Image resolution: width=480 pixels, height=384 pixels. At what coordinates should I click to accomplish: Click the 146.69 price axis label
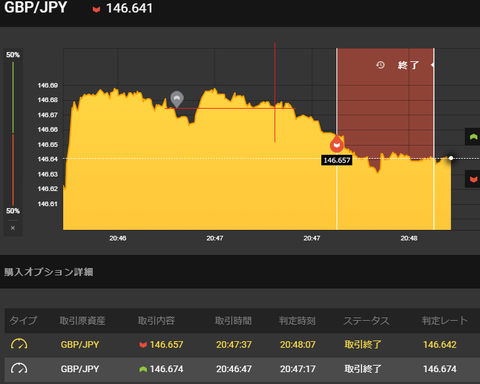click(x=48, y=86)
